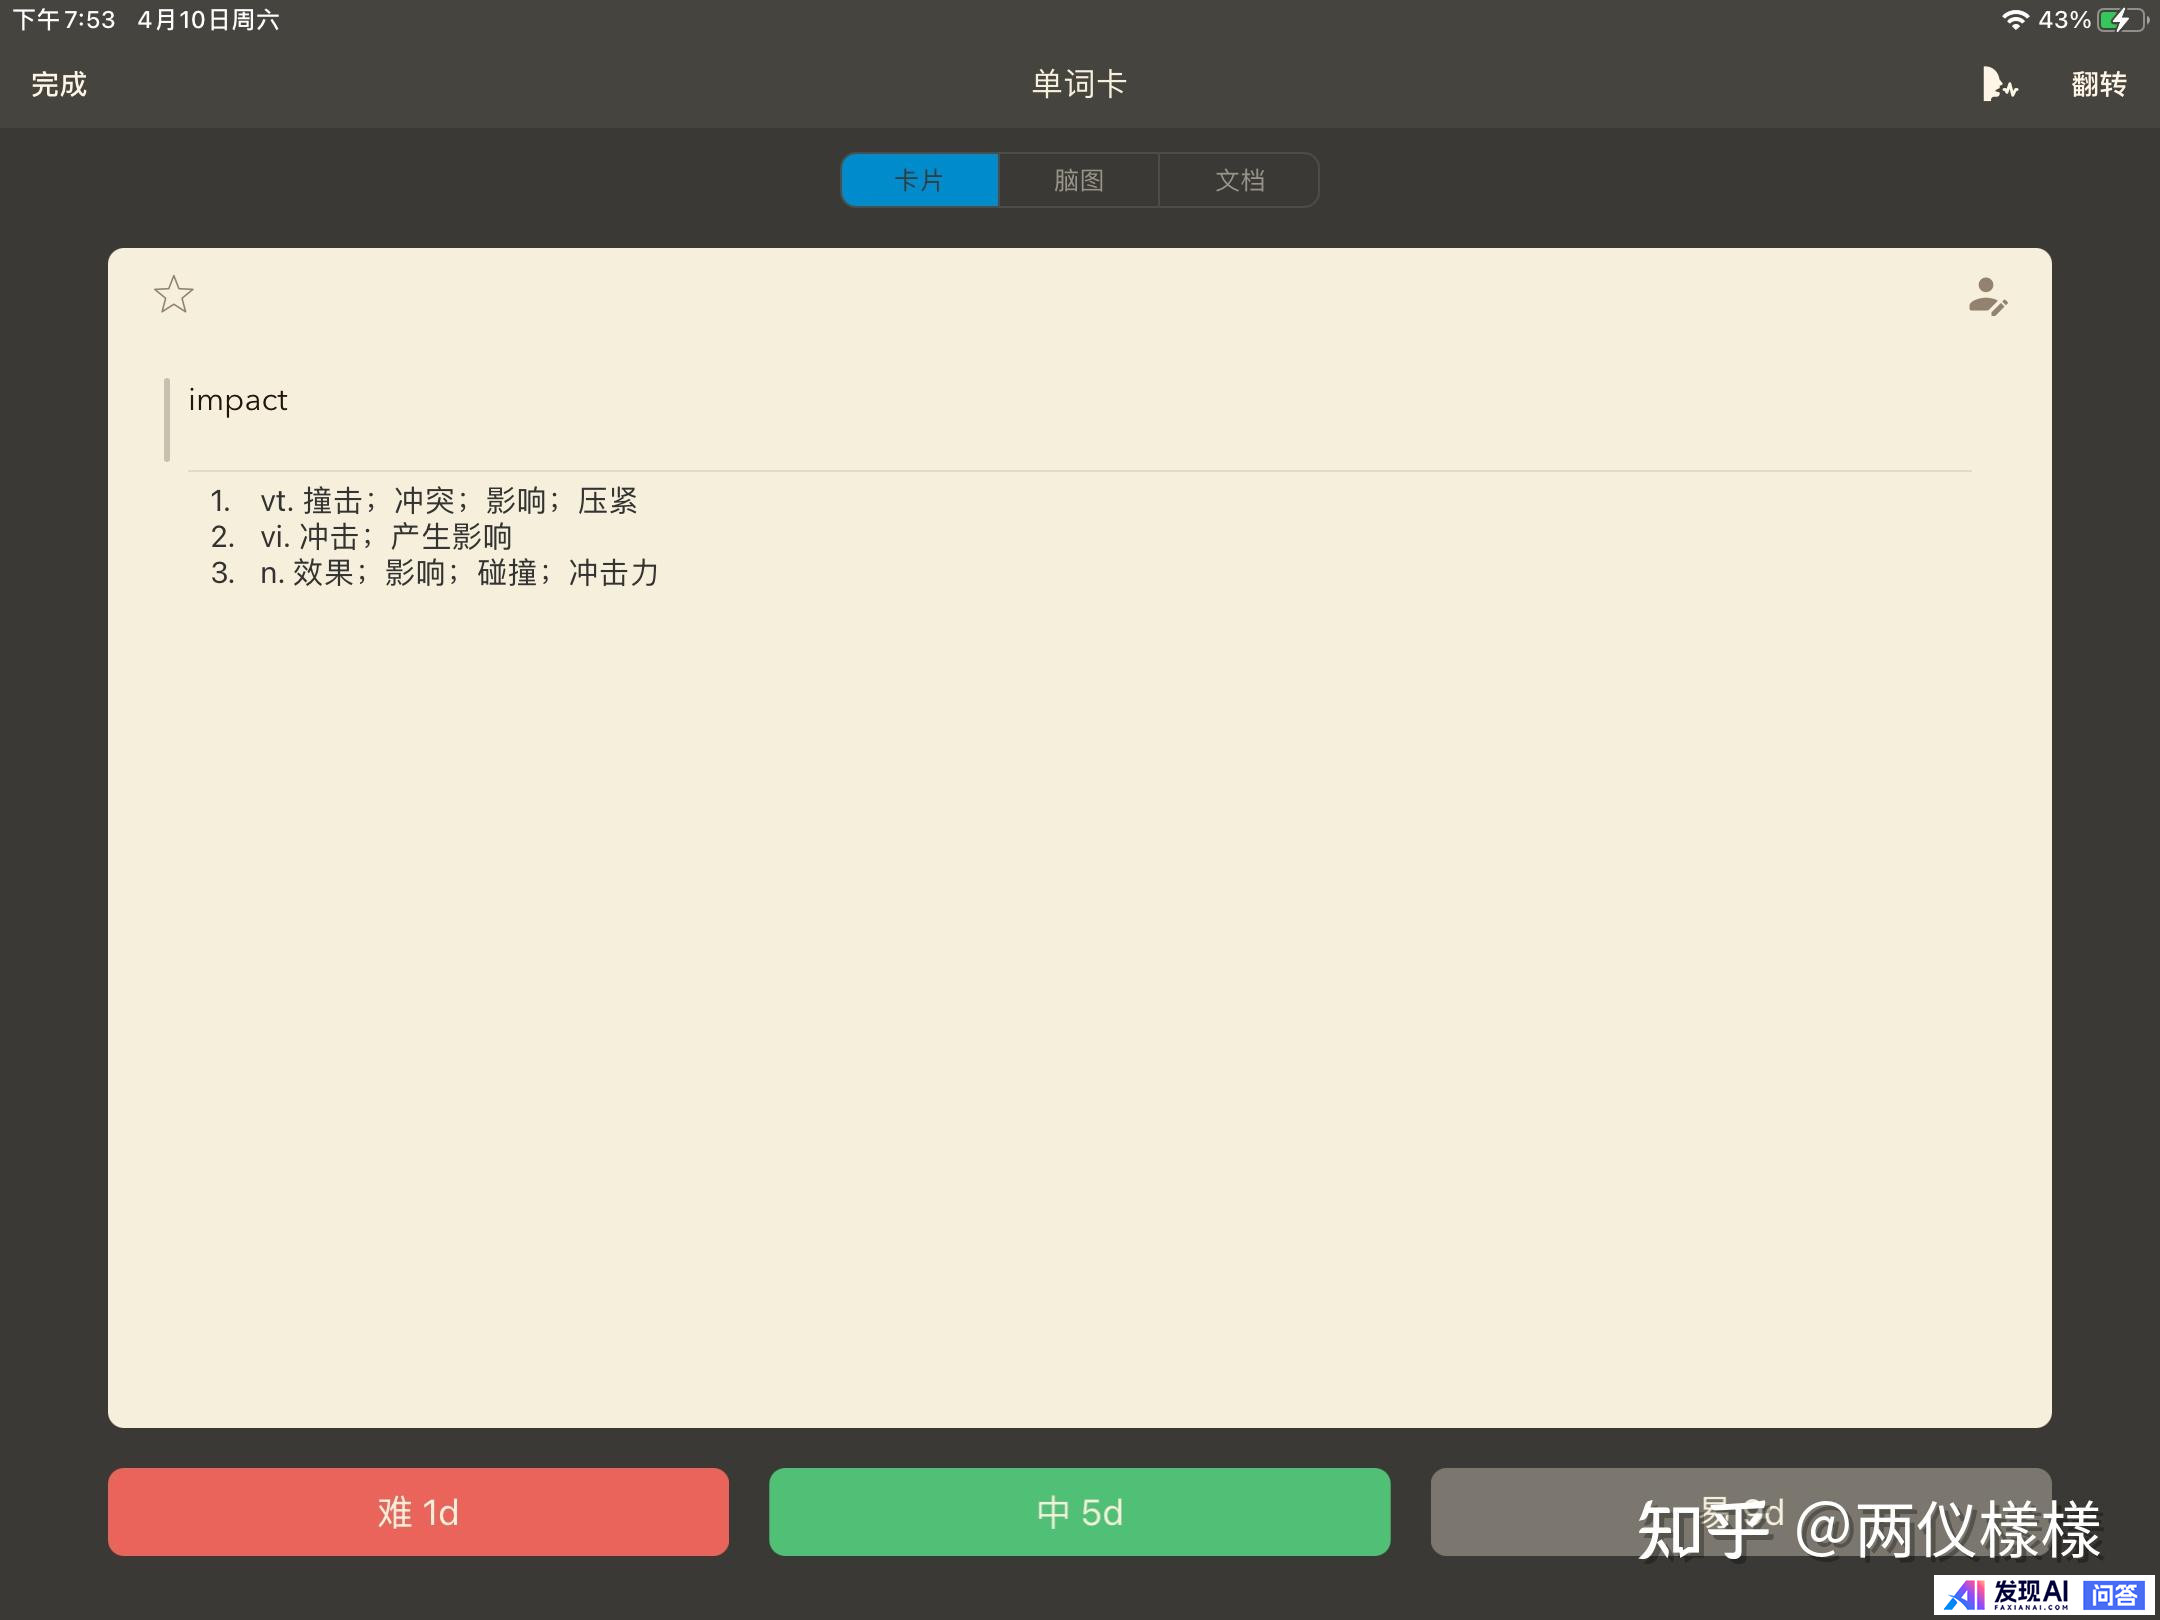The image size is (2160, 1620).
Task: Click the 发现AI logo
Action: pos(2005,1594)
